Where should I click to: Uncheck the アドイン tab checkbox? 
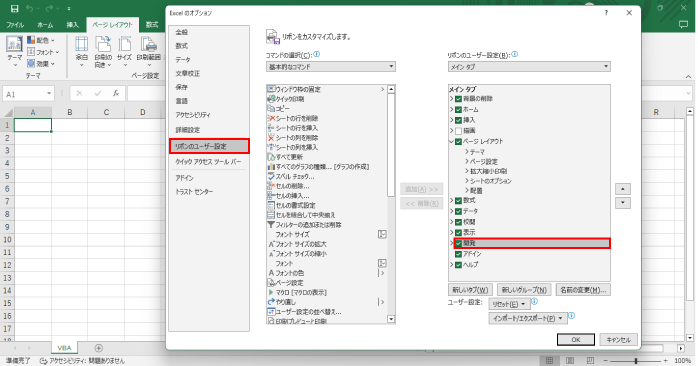click(x=459, y=254)
